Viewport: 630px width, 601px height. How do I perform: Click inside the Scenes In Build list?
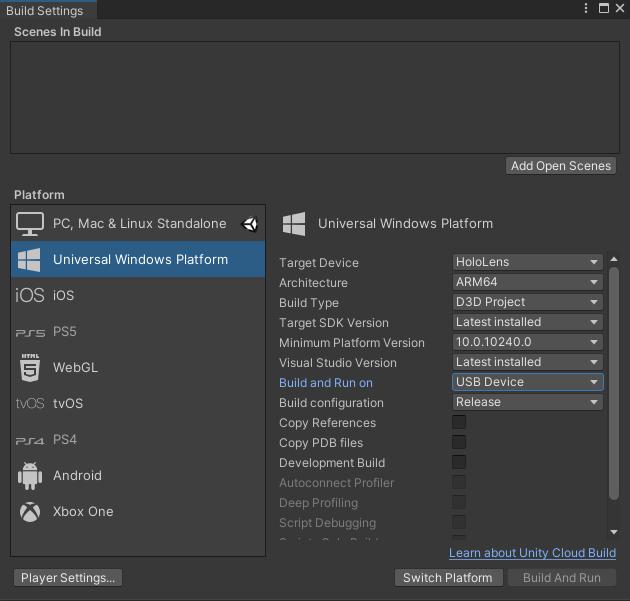coord(315,98)
